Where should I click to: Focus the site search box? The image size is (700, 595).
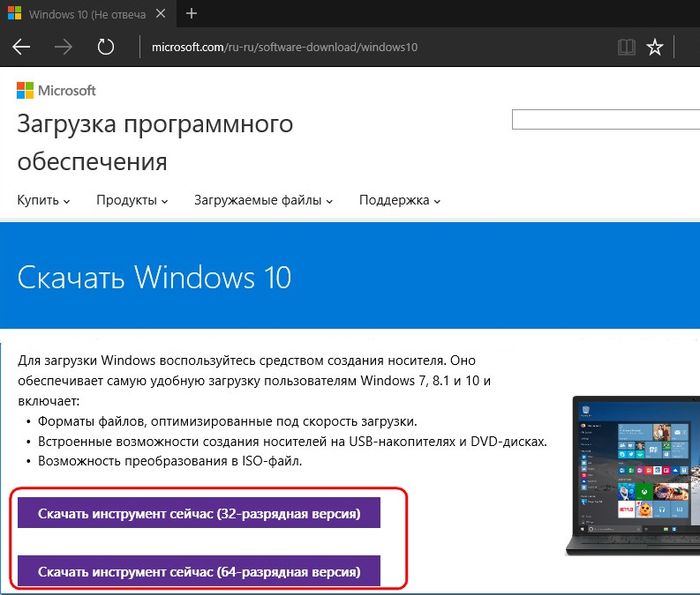click(x=605, y=120)
